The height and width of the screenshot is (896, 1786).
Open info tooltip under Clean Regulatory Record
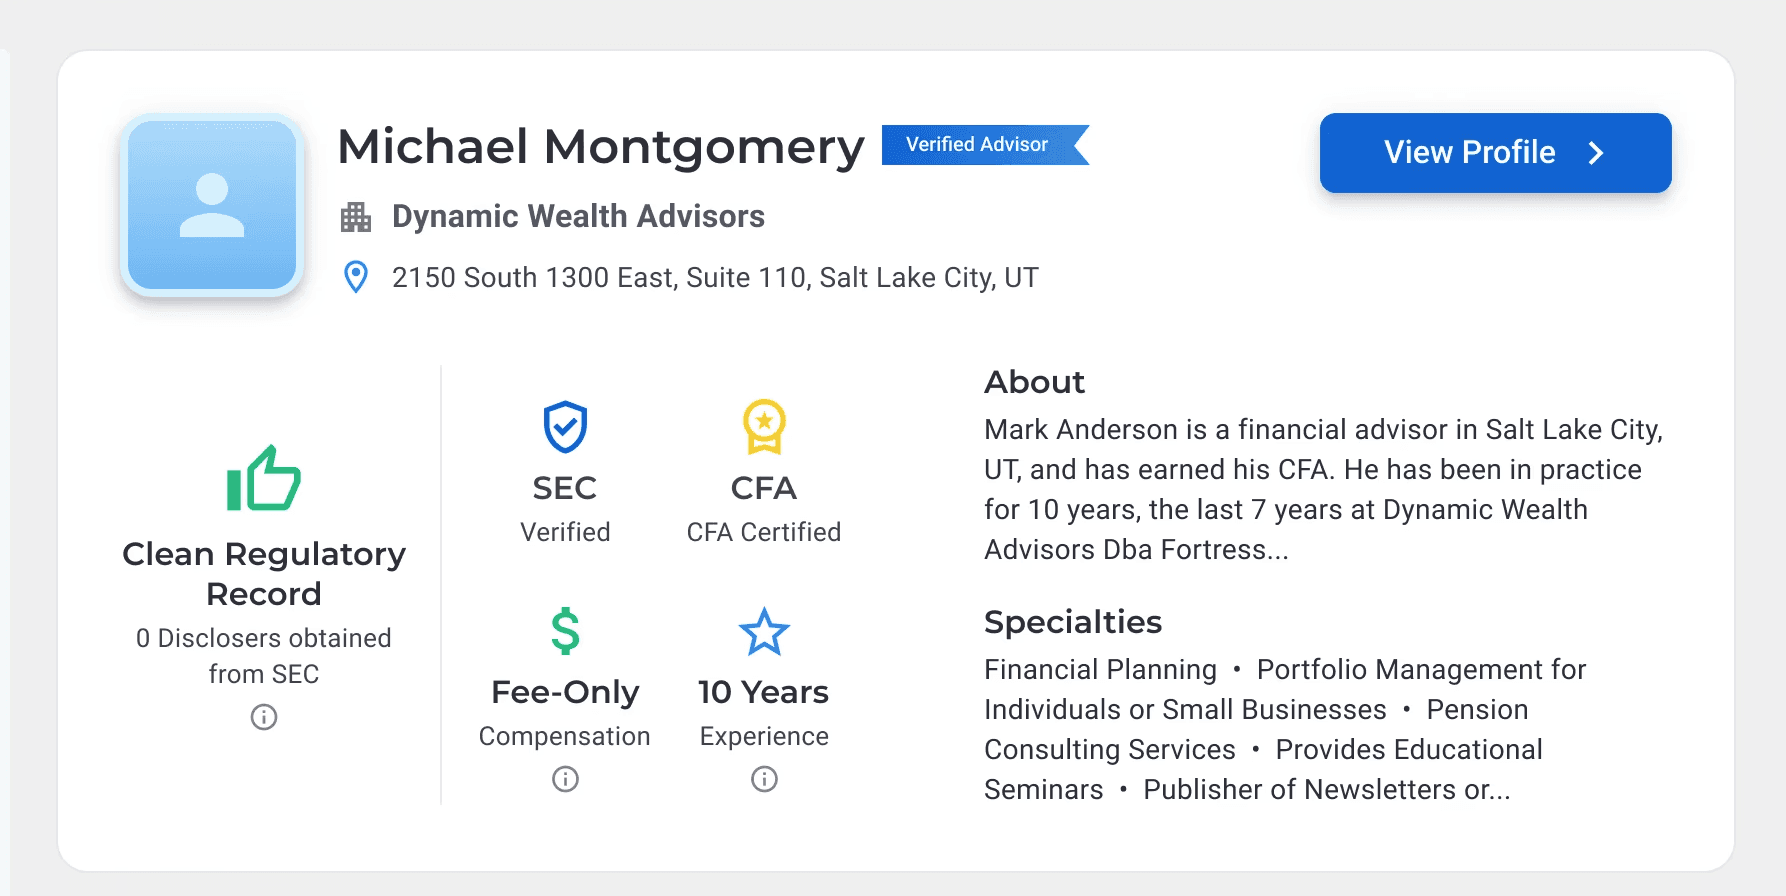pos(264,717)
